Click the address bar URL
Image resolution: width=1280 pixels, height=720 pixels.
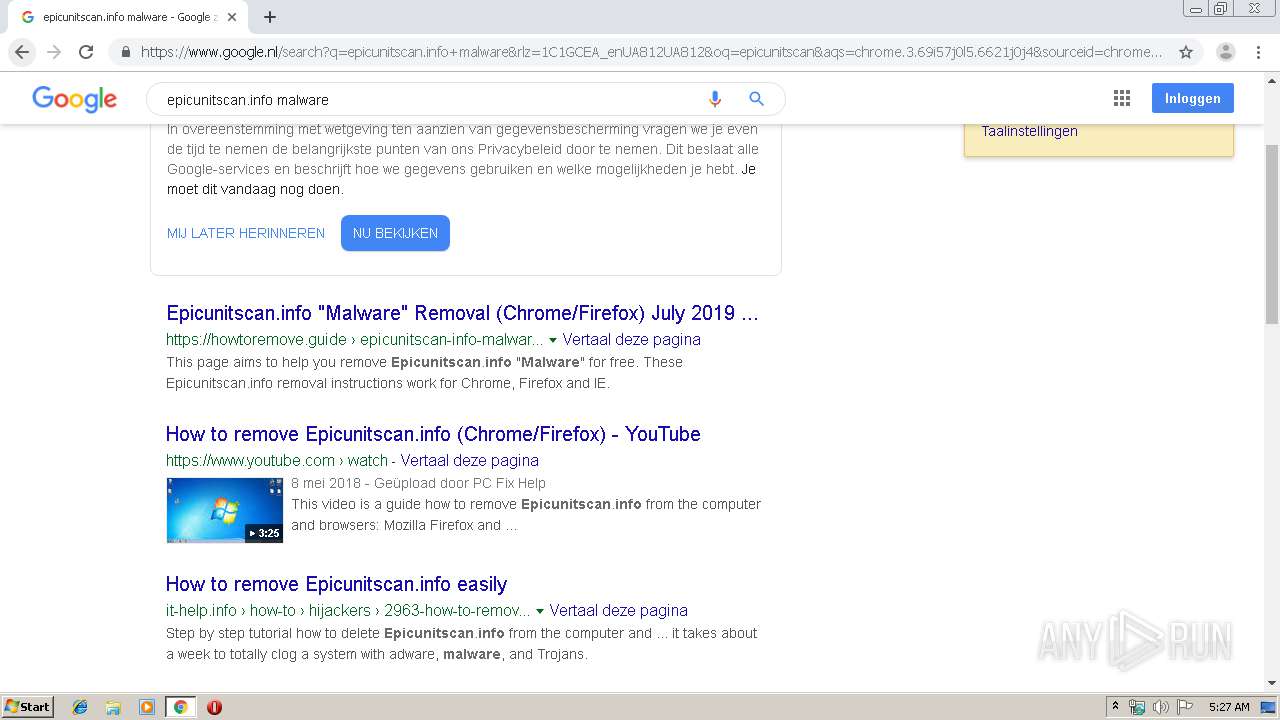(x=651, y=52)
